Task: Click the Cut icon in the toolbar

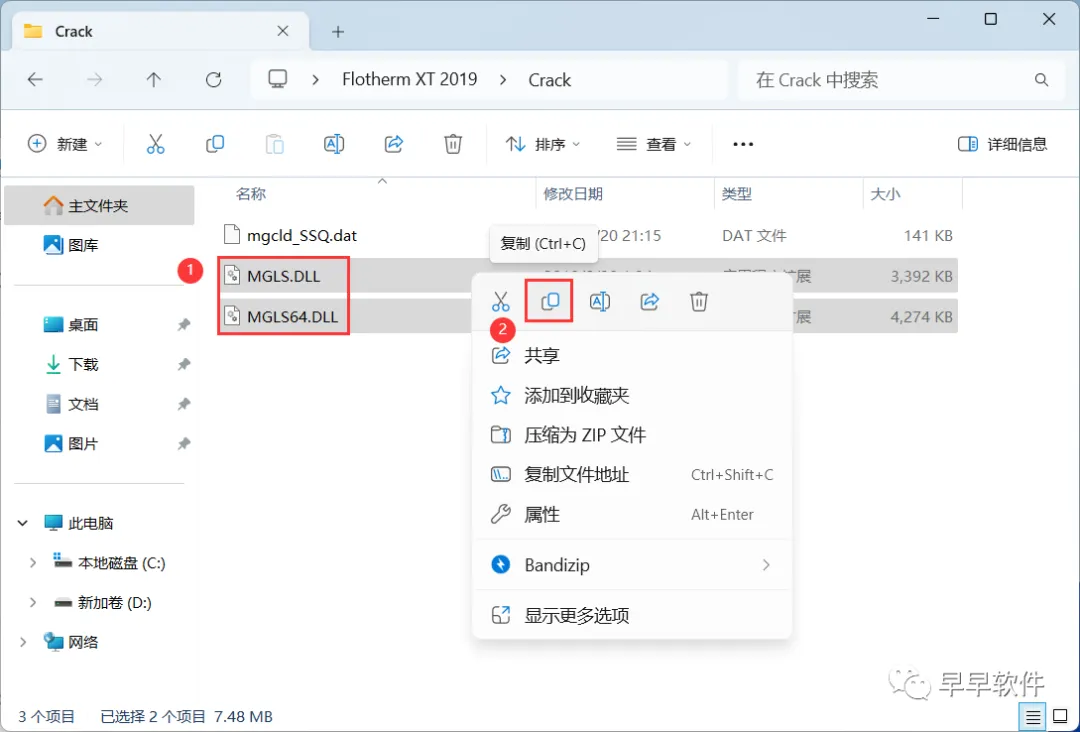Action: tap(156, 144)
